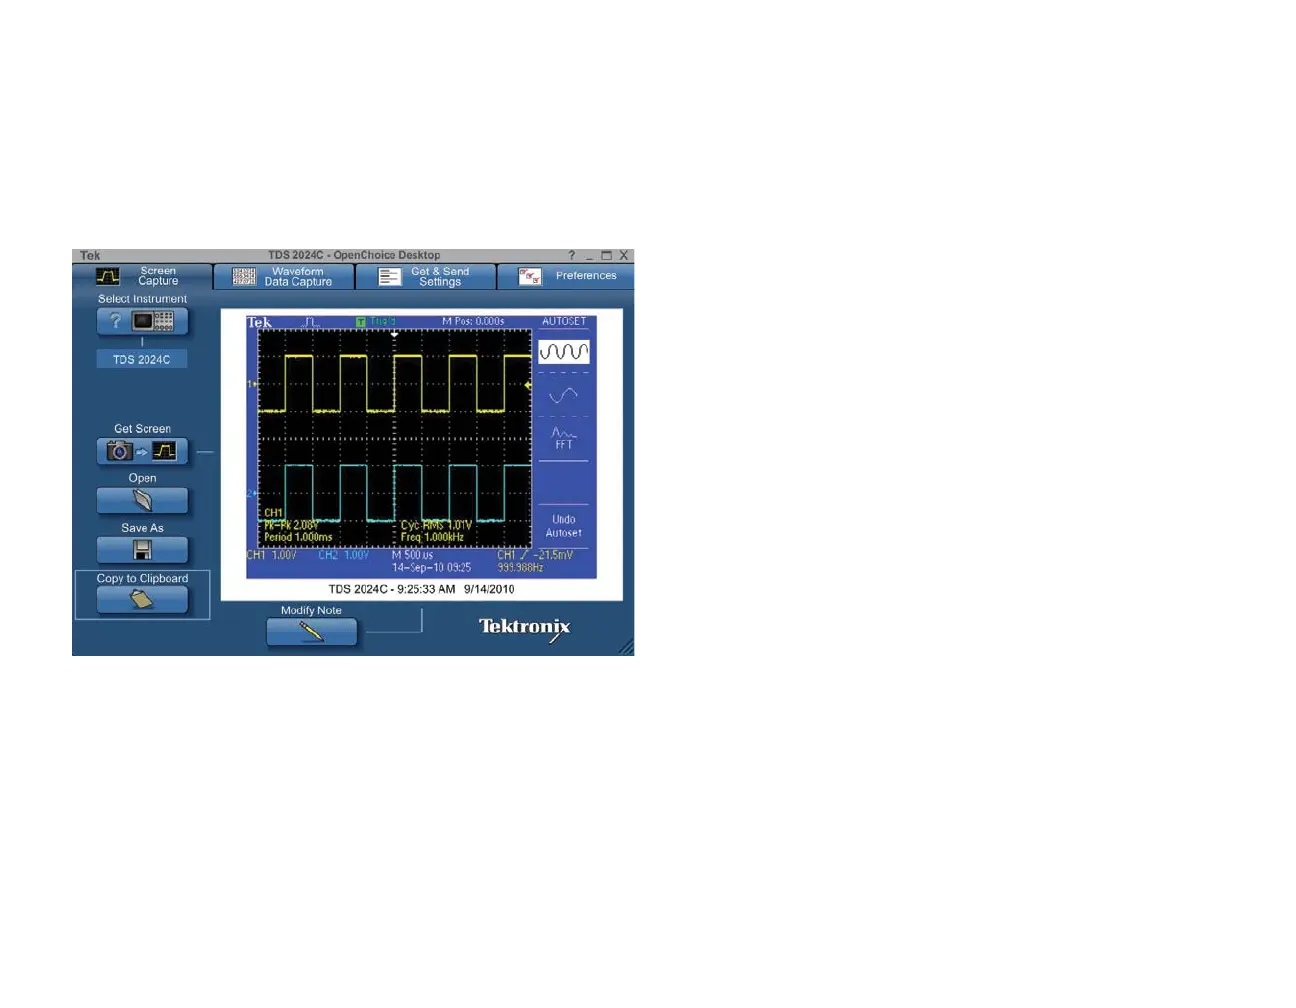Click the caption TDS 2024C - 9:25:33 AM

pyautogui.click(x=422, y=590)
